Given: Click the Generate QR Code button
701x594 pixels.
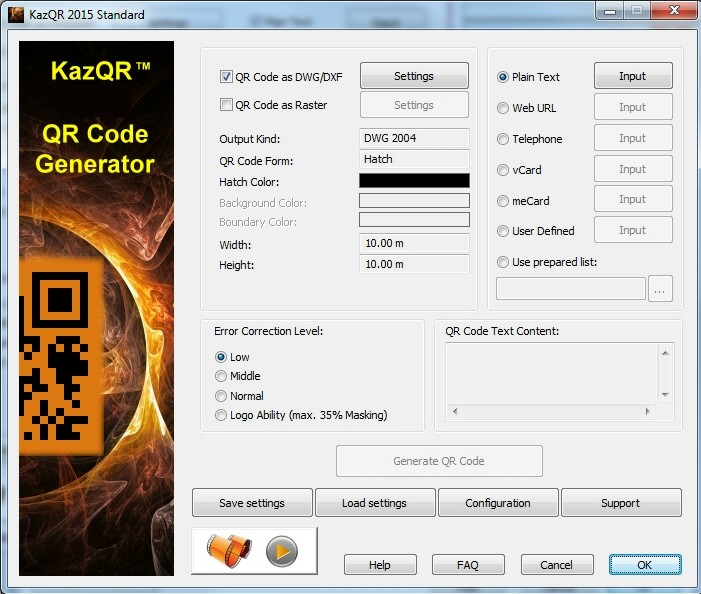Looking at the screenshot, I should pos(439,461).
